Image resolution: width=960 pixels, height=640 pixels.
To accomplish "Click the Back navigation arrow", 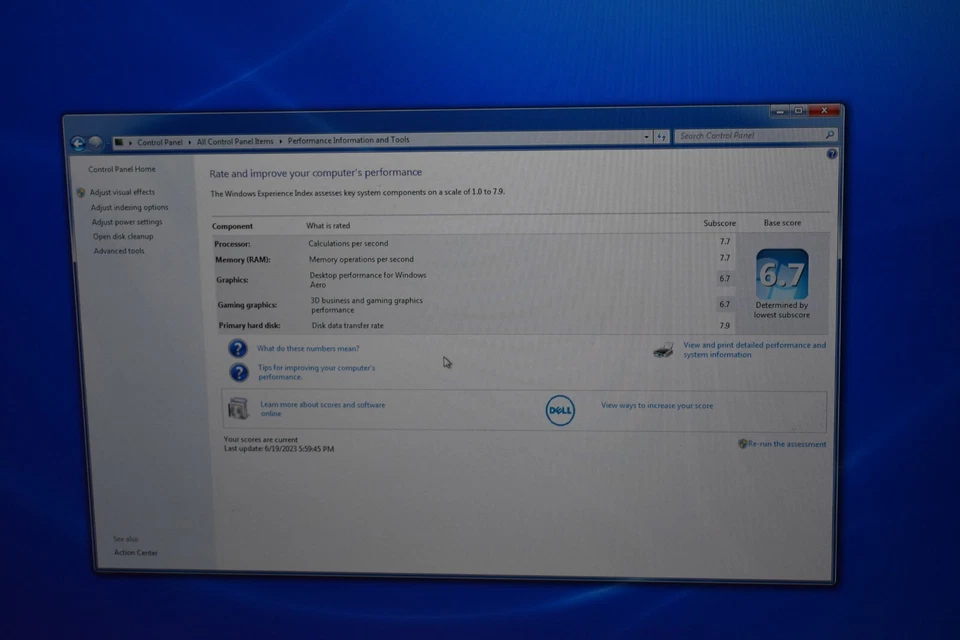I will pyautogui.click(x=77, y=142).
